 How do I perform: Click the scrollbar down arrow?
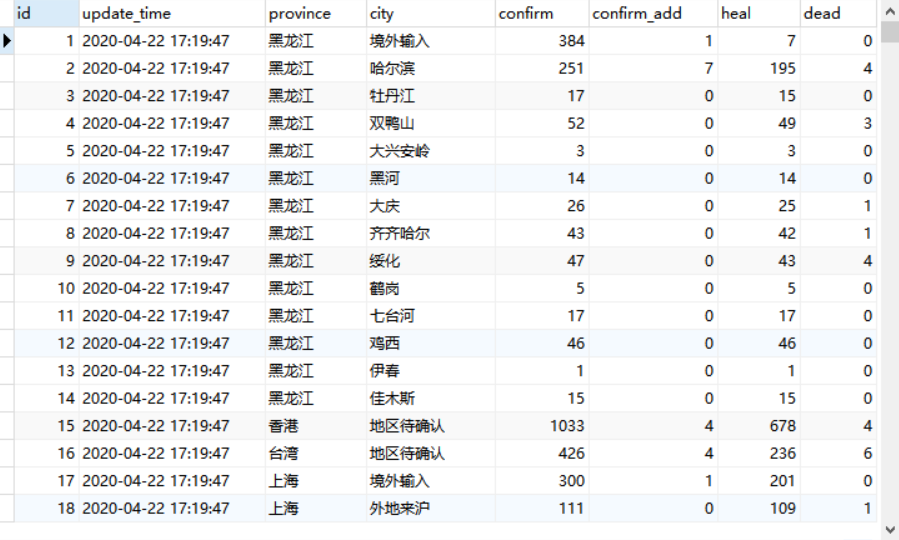[x=890, y=530]
